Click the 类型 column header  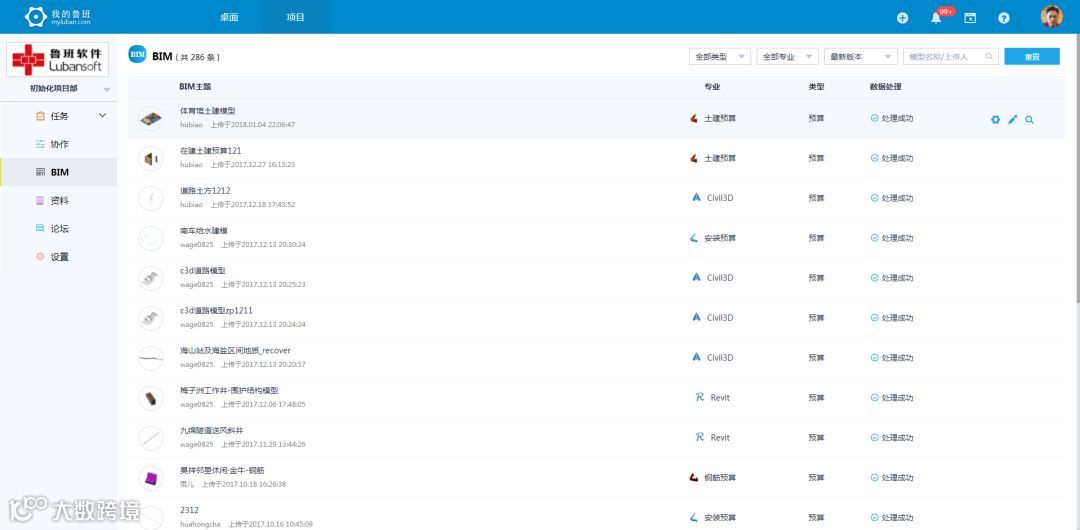[816, 87]
